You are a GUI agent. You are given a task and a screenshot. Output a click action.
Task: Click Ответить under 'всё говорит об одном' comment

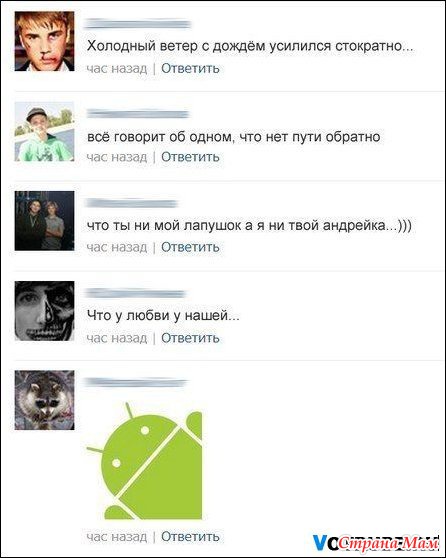pyautogui.click(x=190, y=157)
